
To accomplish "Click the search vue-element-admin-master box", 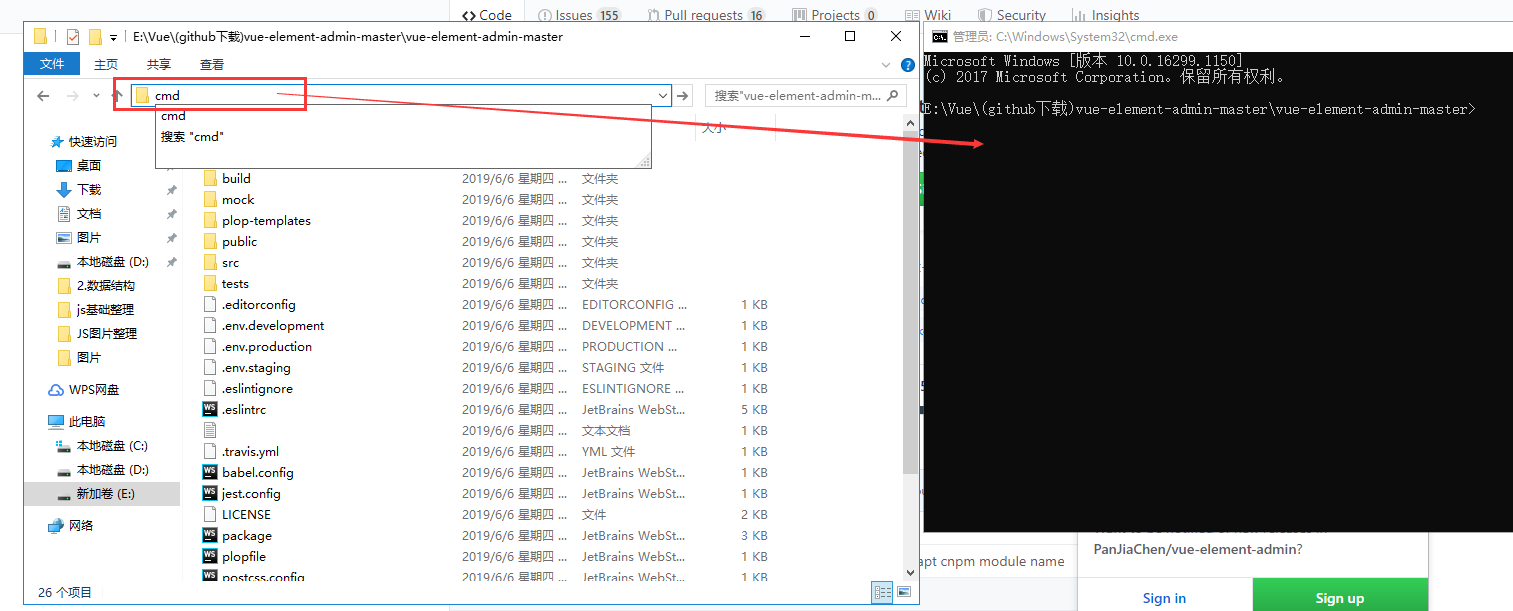I will click(x=804, y=96).
